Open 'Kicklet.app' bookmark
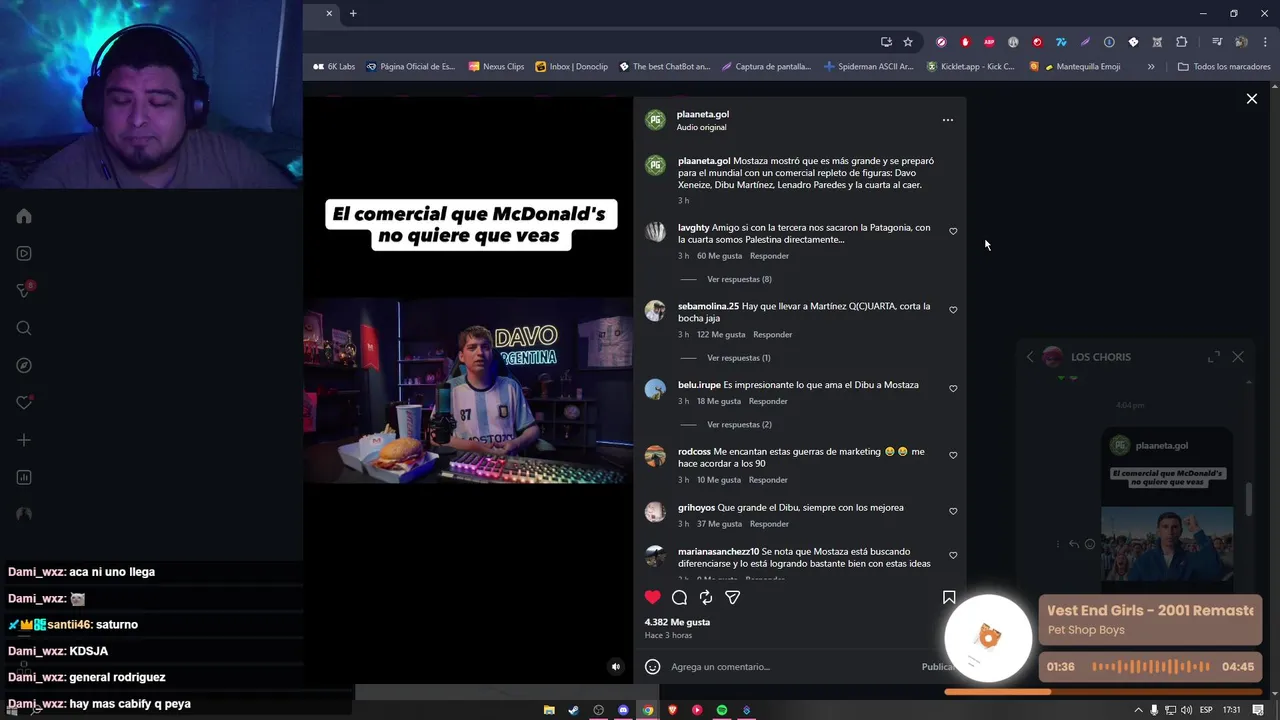The width and height of the screenshot is (1280, 720). tap(970, 67)
